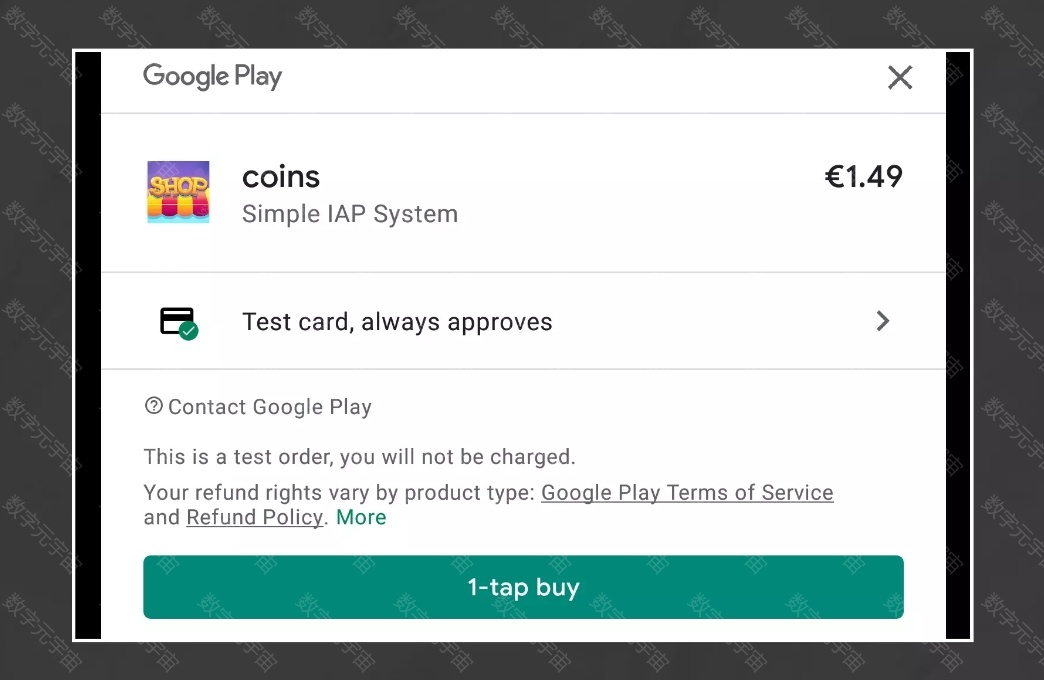Open Google Play Terms of Service
Viewport: 1044px width, 680px height.
click(x=687, y=493)
